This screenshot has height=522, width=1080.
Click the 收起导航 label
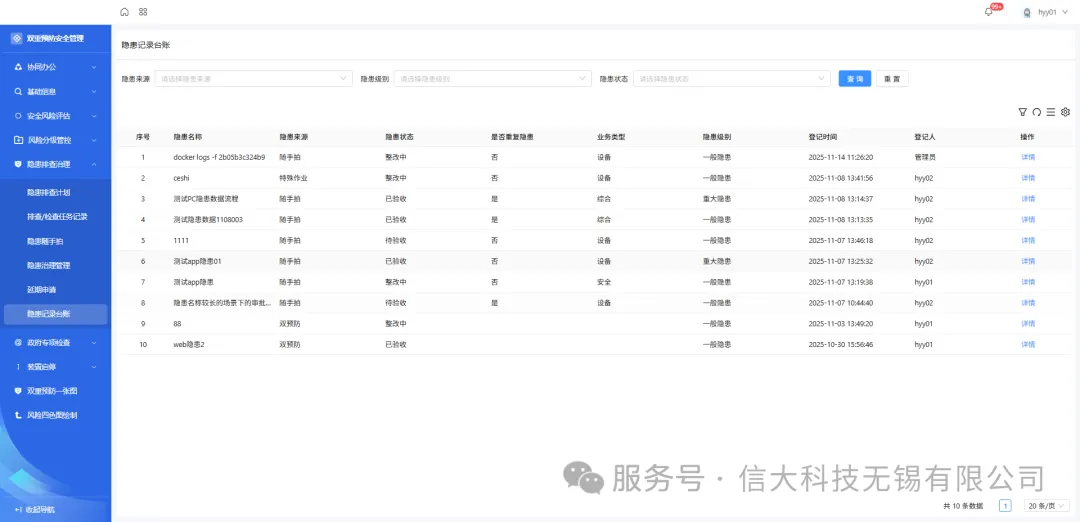[x=40, y=510]
